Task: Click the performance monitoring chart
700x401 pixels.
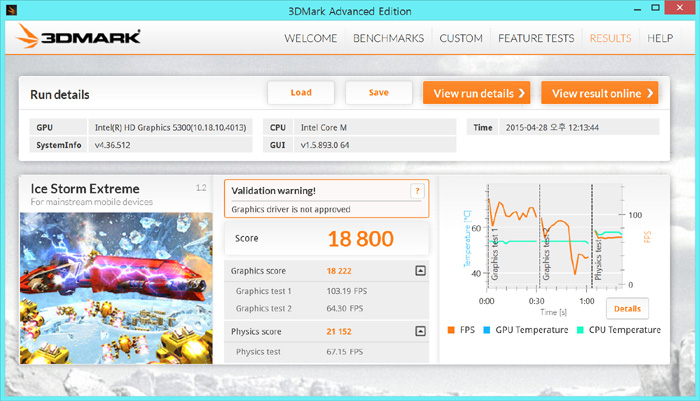Action: [x=555, y=235]
